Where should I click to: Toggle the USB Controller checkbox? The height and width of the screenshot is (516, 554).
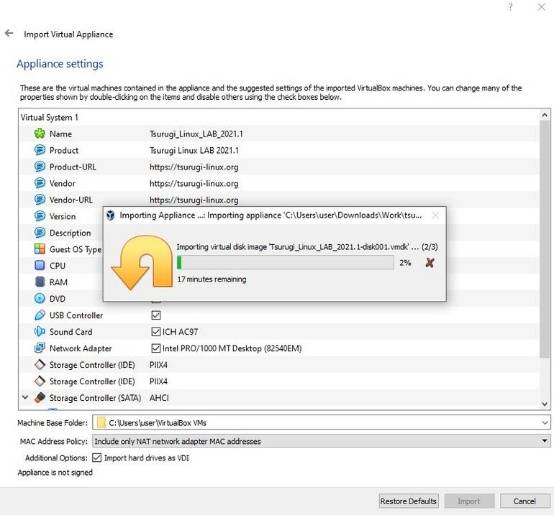coord(156,315)
